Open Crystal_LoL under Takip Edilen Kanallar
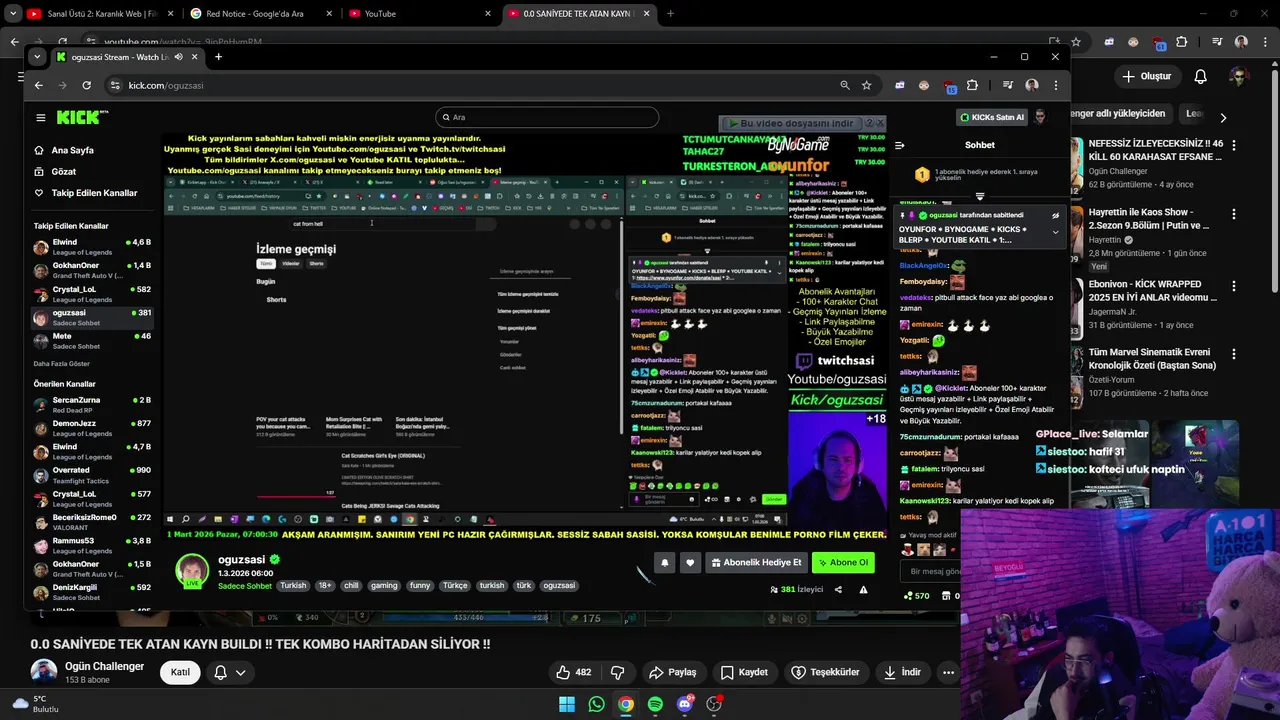The image size is (1280, 720). pyautogui.click(x=92, y=294)
